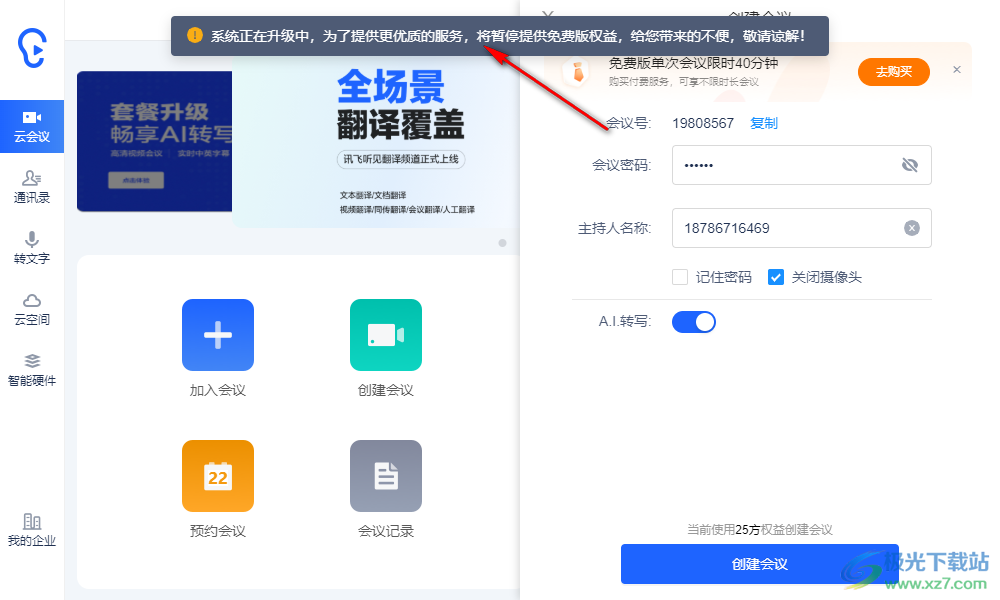
Task: Open 我的企业 in the sidebar
Action: [32, 530]
